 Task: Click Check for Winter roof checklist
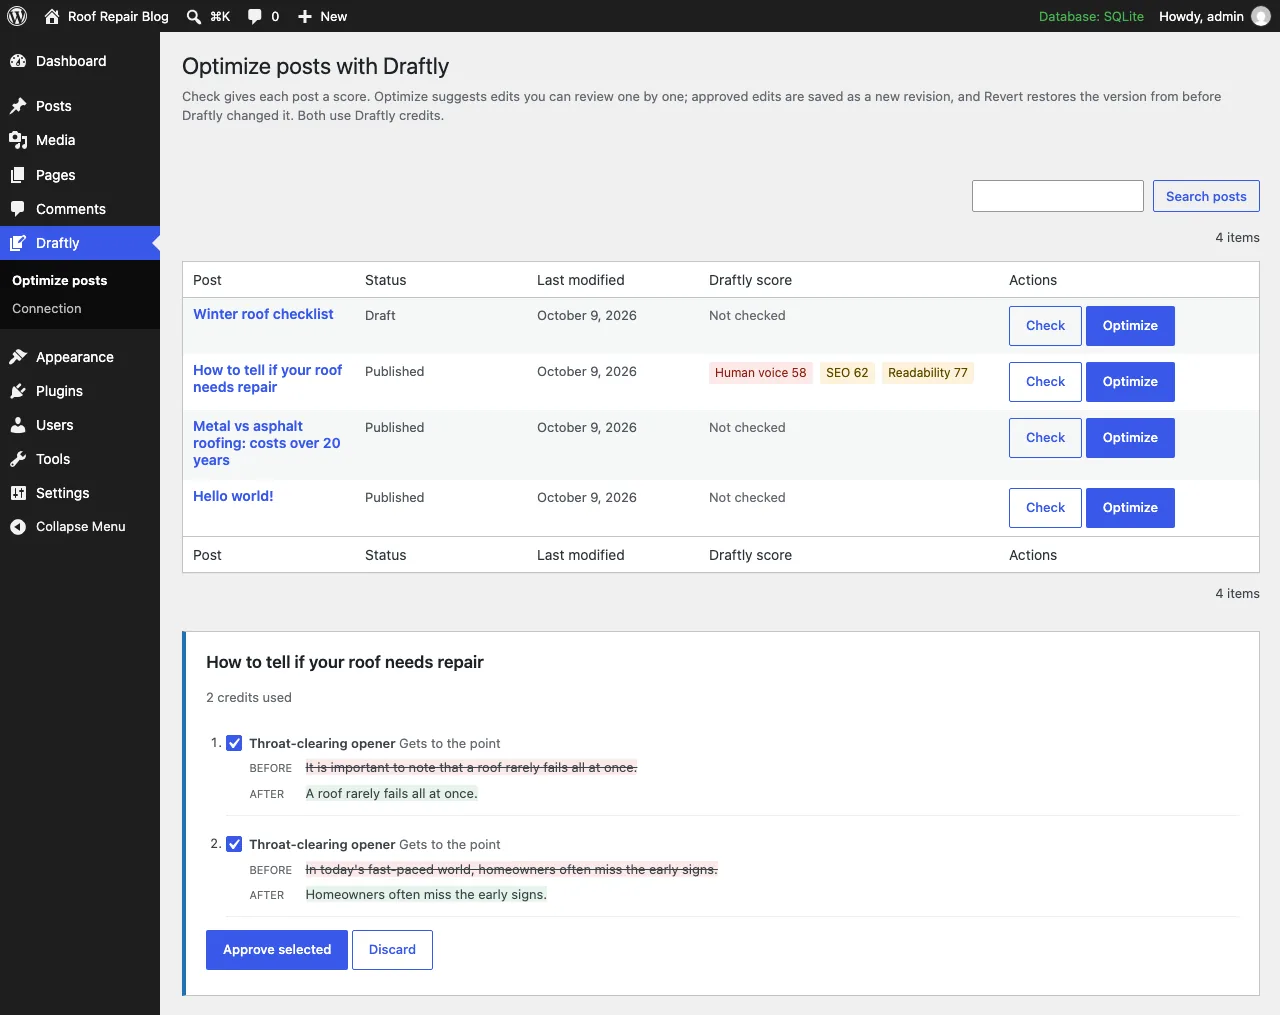[1045, 326]
